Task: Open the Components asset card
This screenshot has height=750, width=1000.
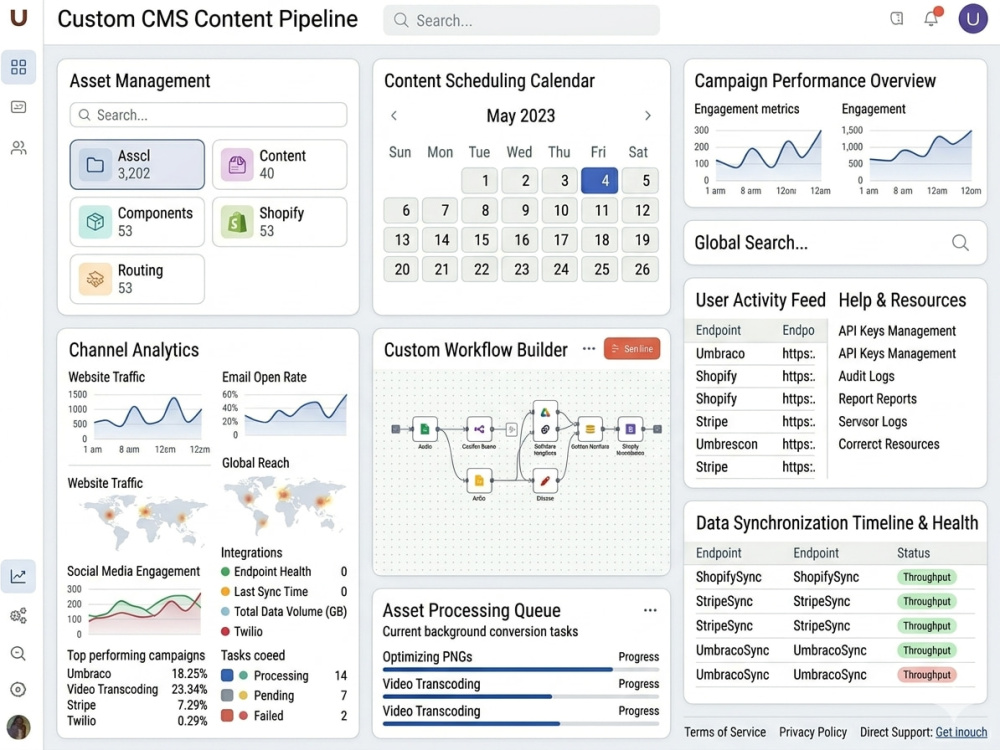Action: pos(137,222)
